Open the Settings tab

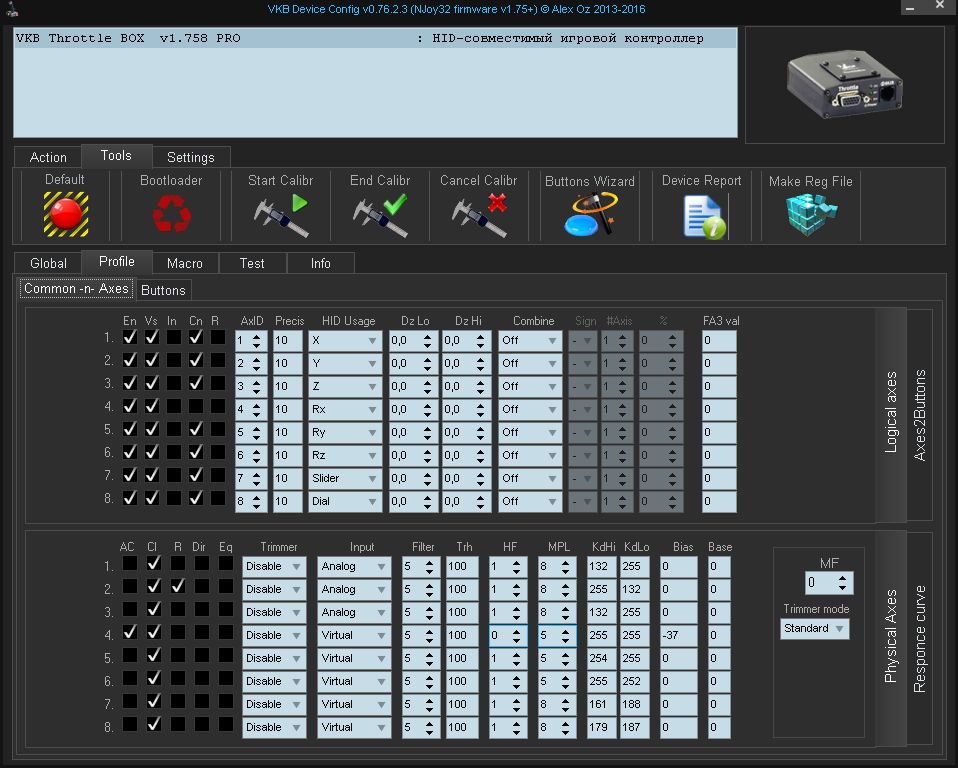[x=190, y=157]
